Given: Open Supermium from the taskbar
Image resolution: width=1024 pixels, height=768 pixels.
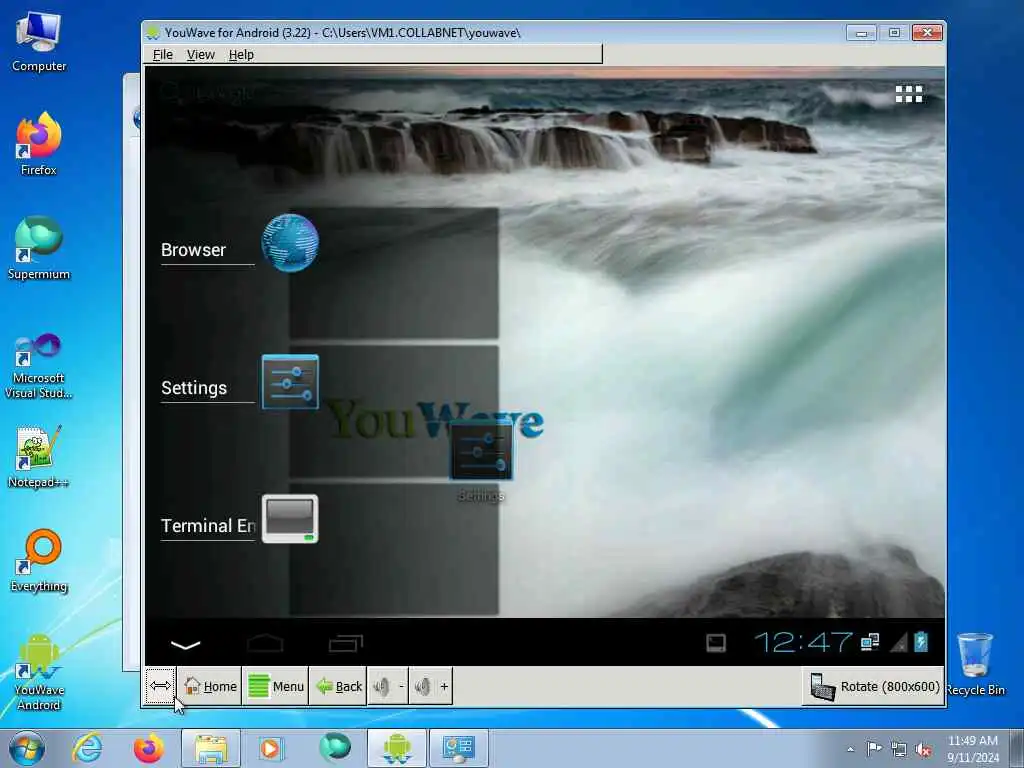Looking at the screenshot, I should pyautogui.click(x=335, y=748).
